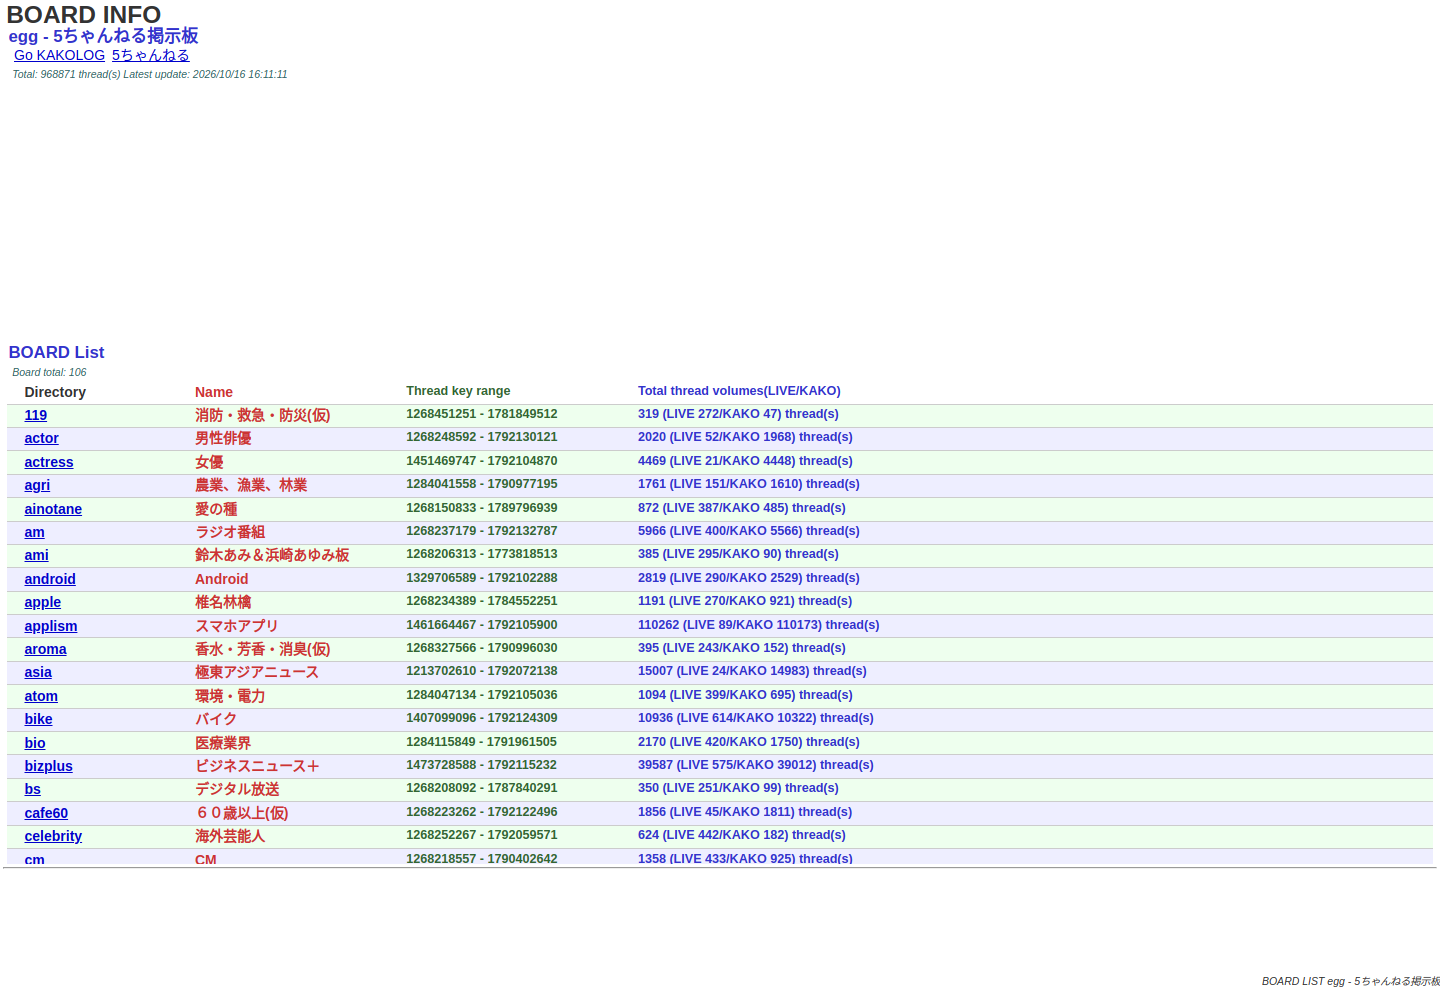Image resolution: width=1440 pixels, height=1000 pixels.
Task: Open the actress board link
Action: click(x=49, y=462)
